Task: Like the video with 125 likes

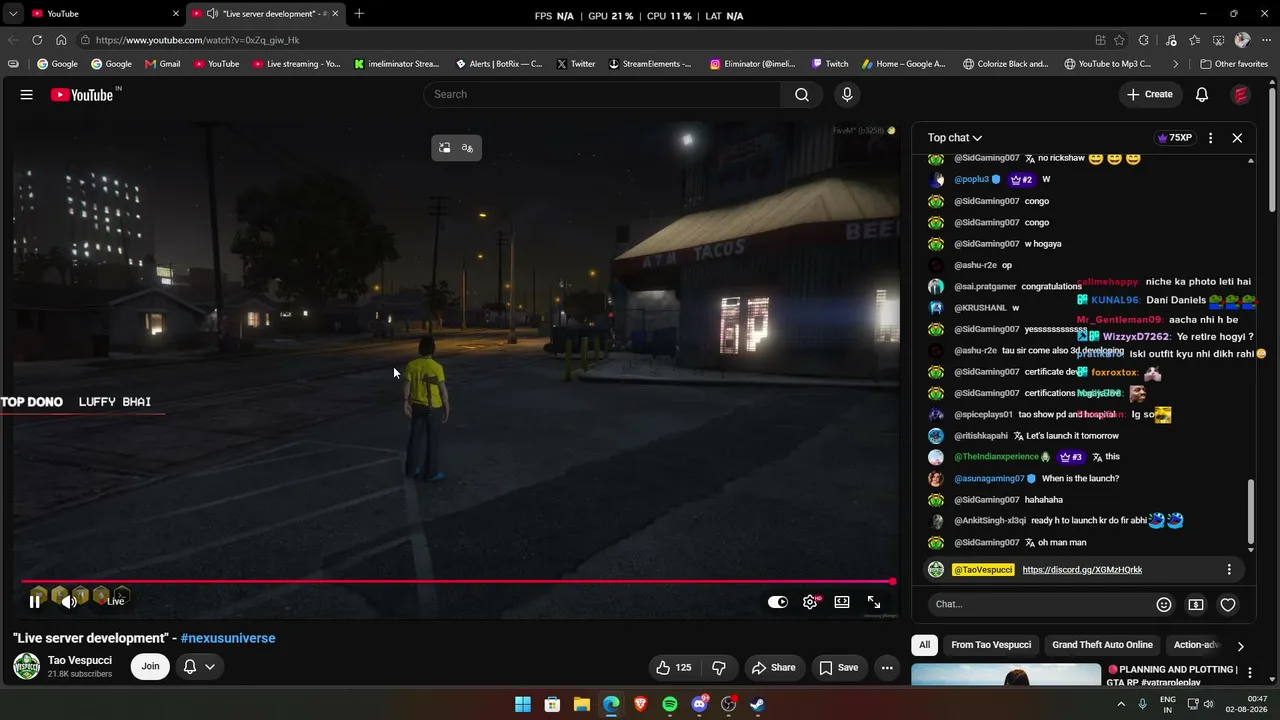Action: pos(674,667)
